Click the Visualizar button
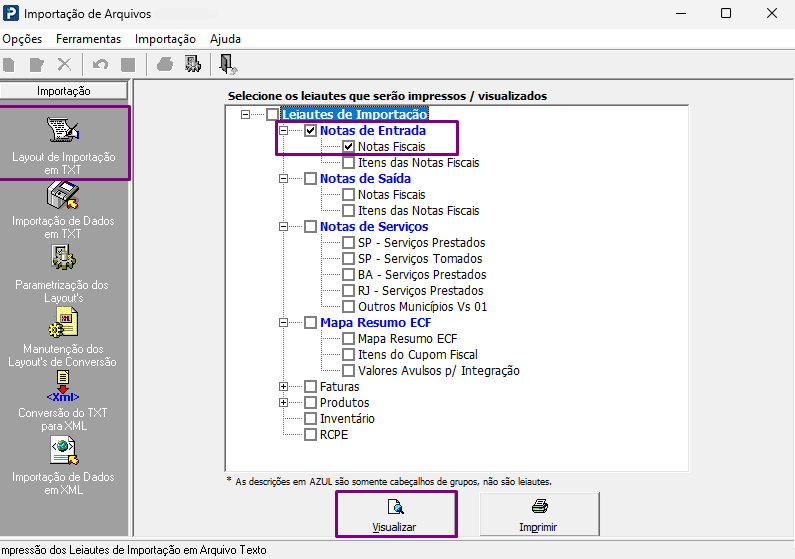The width and height of the screenshot is (795, 559). (x=396, y=514)
